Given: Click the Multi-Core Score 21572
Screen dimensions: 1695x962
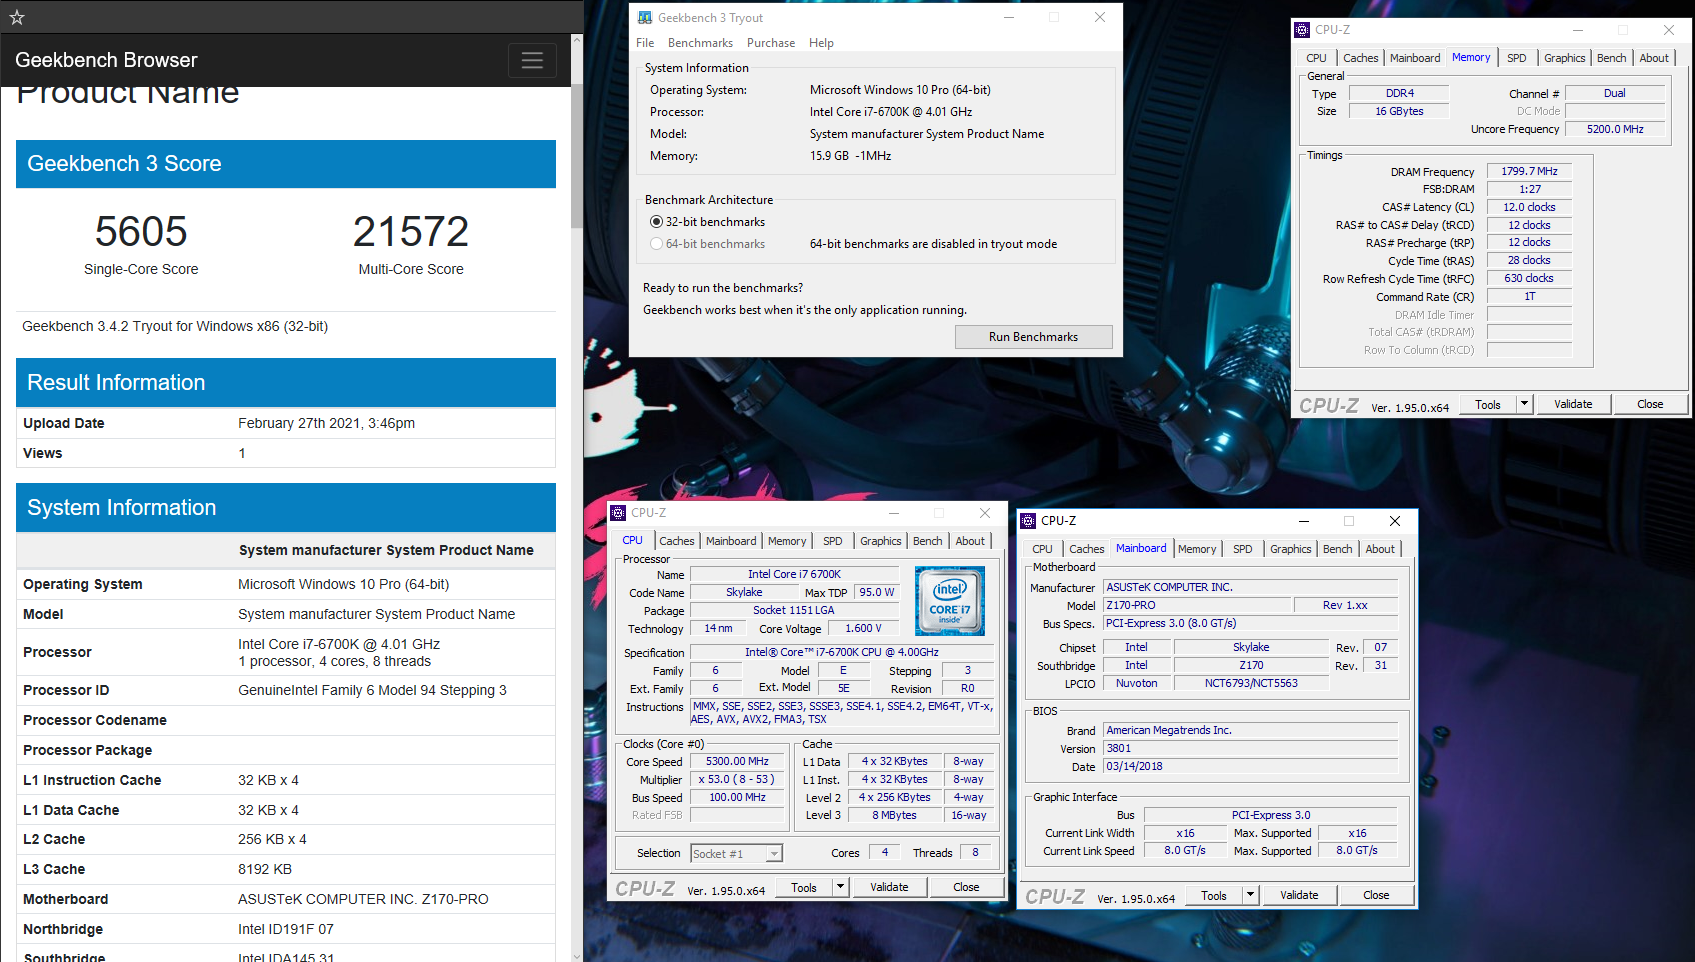Looking at the screenshot, I should pos(411,232).
